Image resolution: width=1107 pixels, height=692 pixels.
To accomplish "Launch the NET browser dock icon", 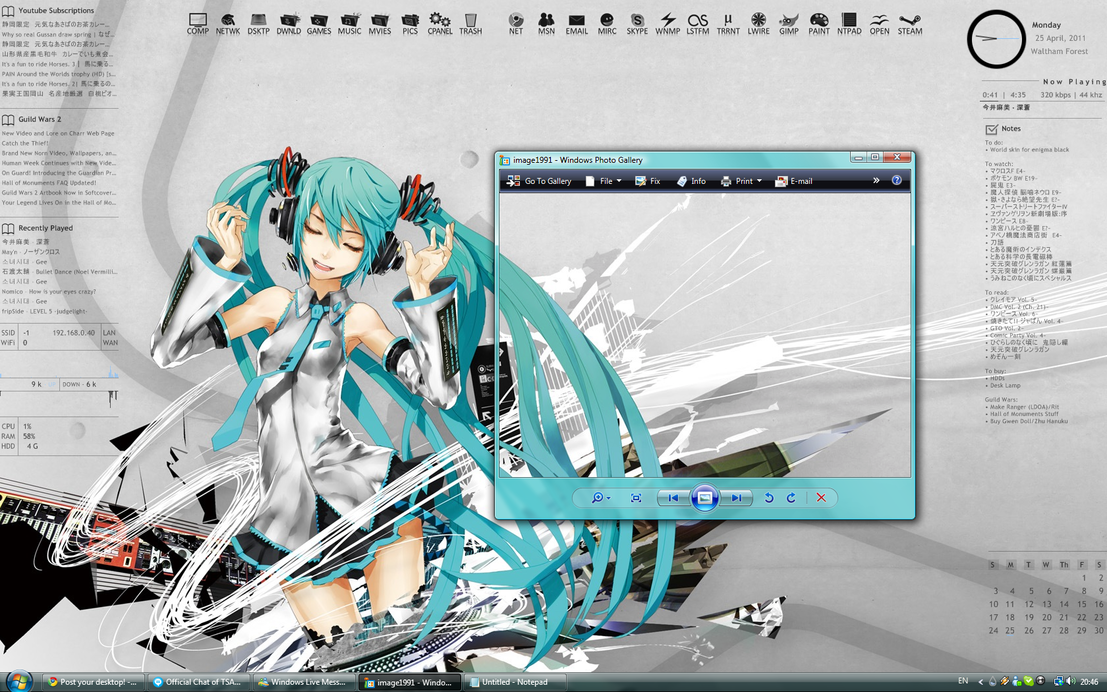I will pos(516,23).
